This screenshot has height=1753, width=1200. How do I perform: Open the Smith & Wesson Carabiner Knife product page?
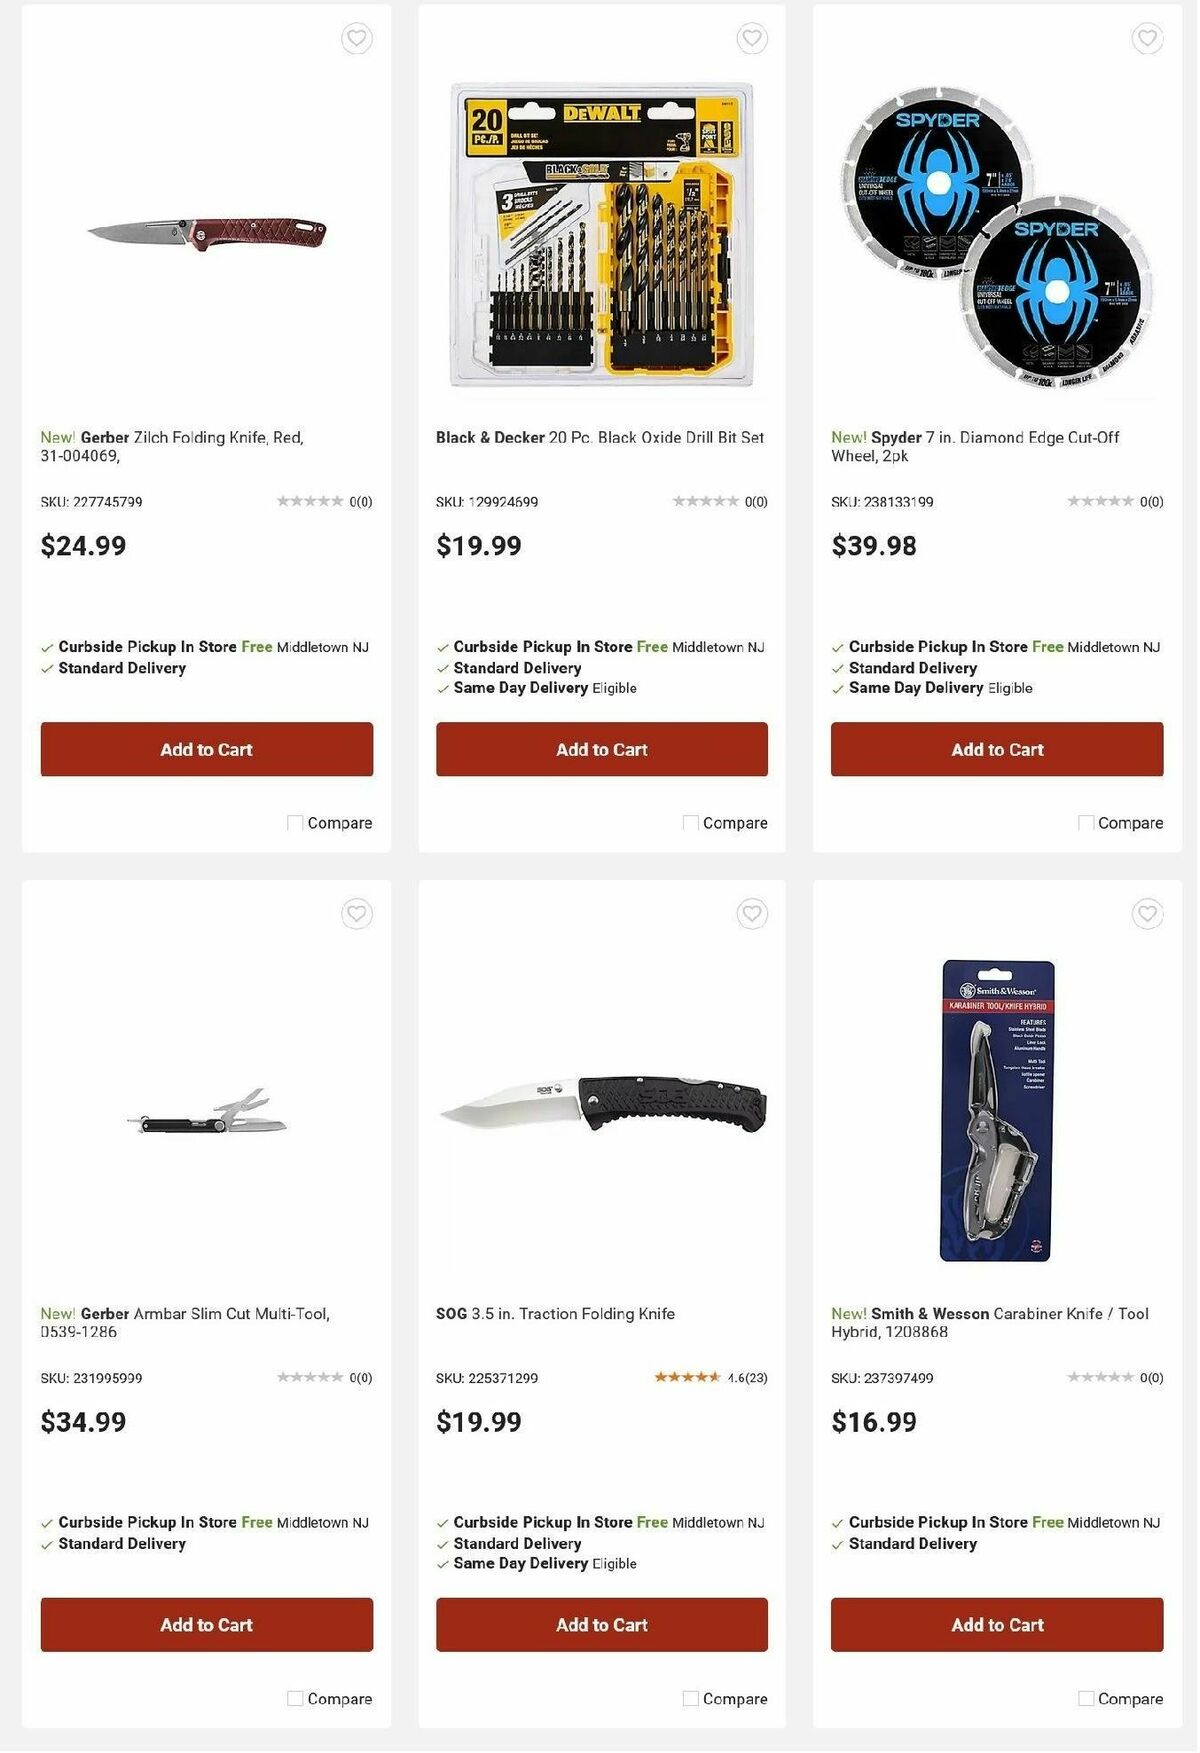pos(988,1322)
